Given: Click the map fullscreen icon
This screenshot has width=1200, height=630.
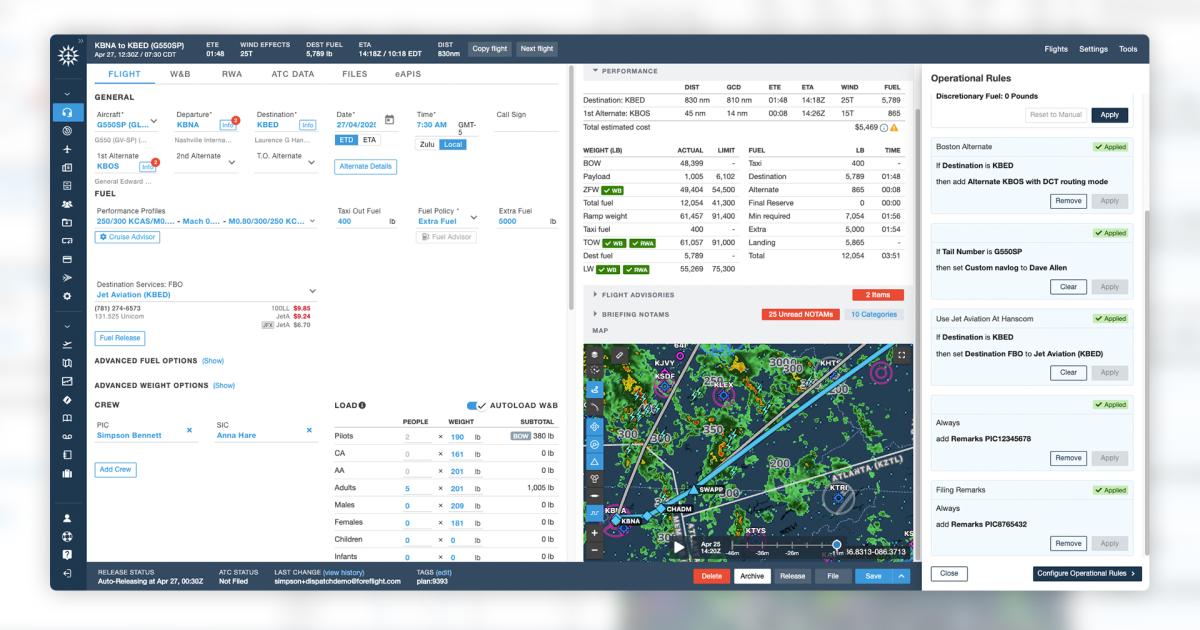Looking at the screenshot, I should pos(902,354).
